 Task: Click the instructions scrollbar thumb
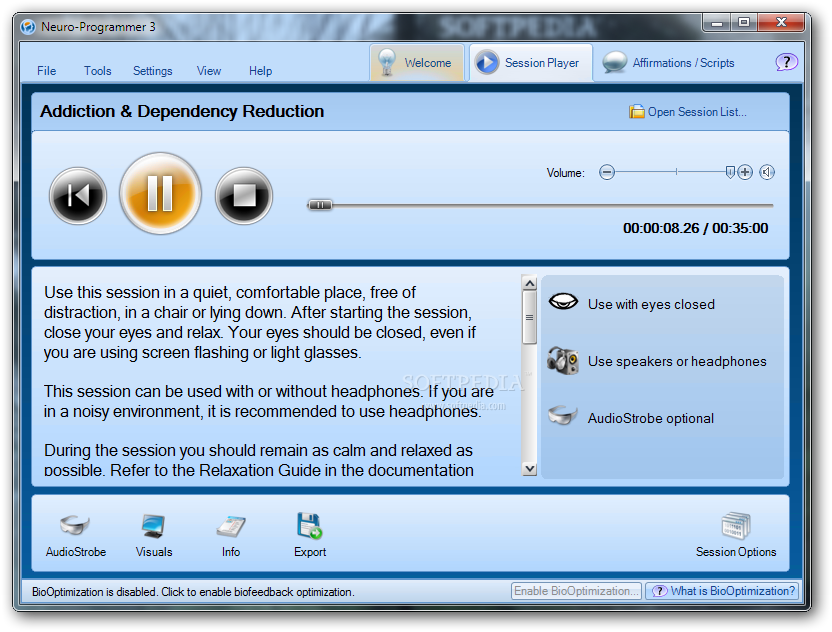coord(529,317)
